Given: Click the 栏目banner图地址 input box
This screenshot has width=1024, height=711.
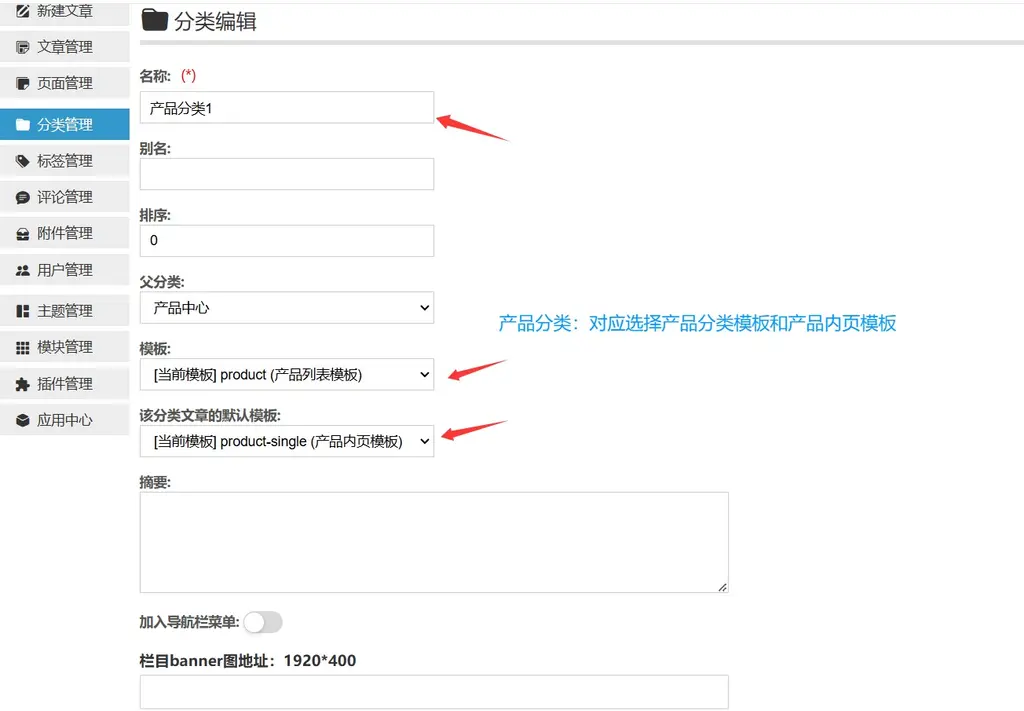Looking at the screenshot, I should (434, 691).
